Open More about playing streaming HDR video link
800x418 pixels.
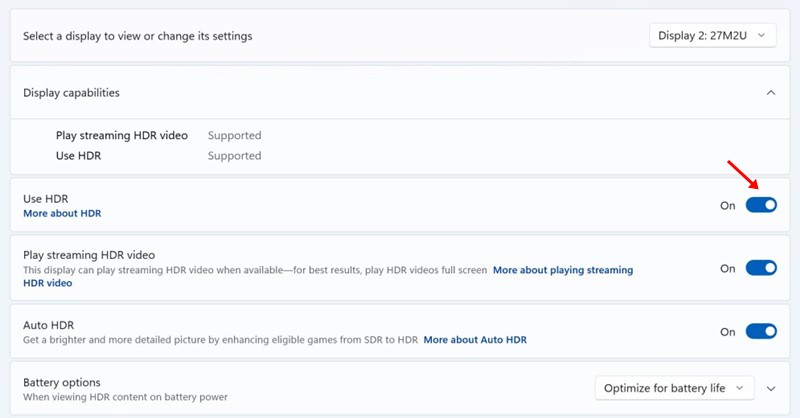pos(562,270)
